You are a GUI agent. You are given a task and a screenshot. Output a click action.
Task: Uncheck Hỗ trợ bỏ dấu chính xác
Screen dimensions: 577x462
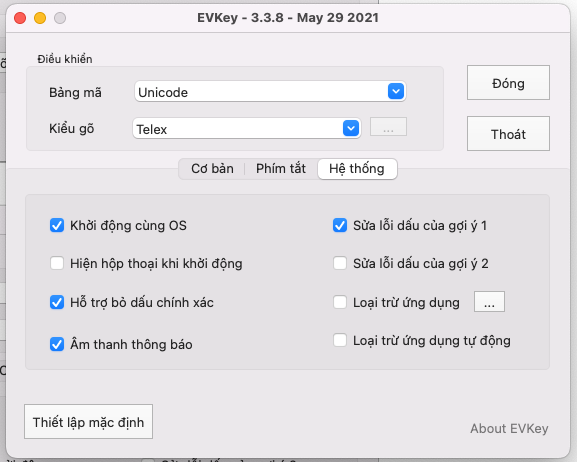pos(57,302)
